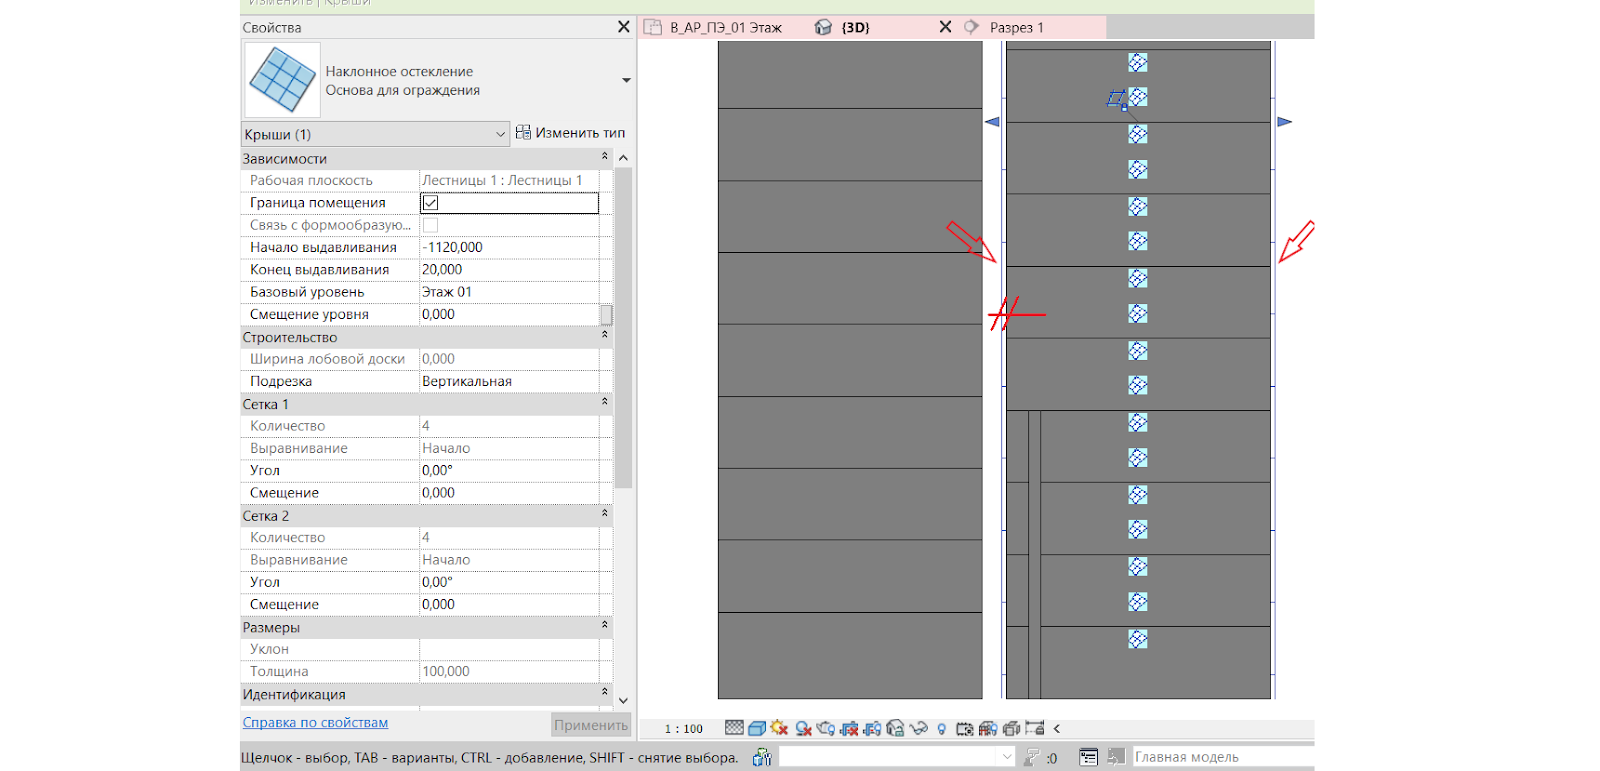Collapse the Строительство section
Image resolution: width=1600 pixels, height=771 pixels.
[x=604, y=336]
